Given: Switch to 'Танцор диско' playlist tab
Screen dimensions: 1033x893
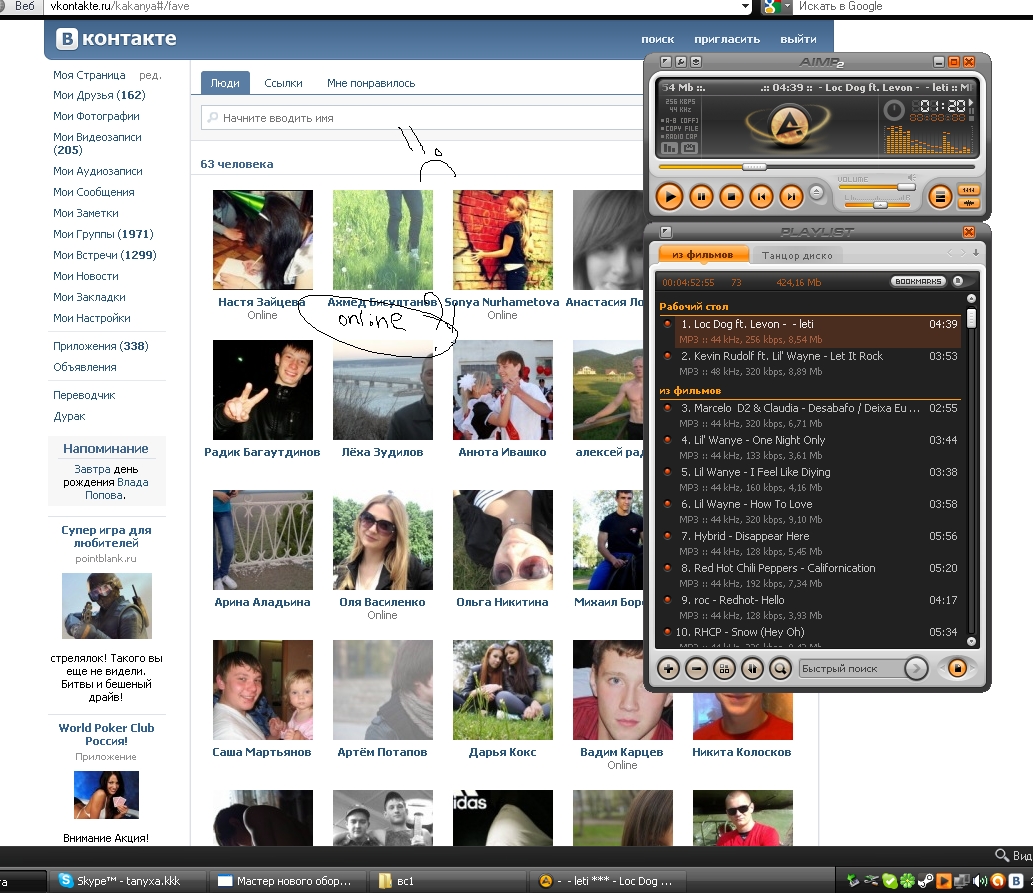Looking at the screenshot, I should 797,256.
